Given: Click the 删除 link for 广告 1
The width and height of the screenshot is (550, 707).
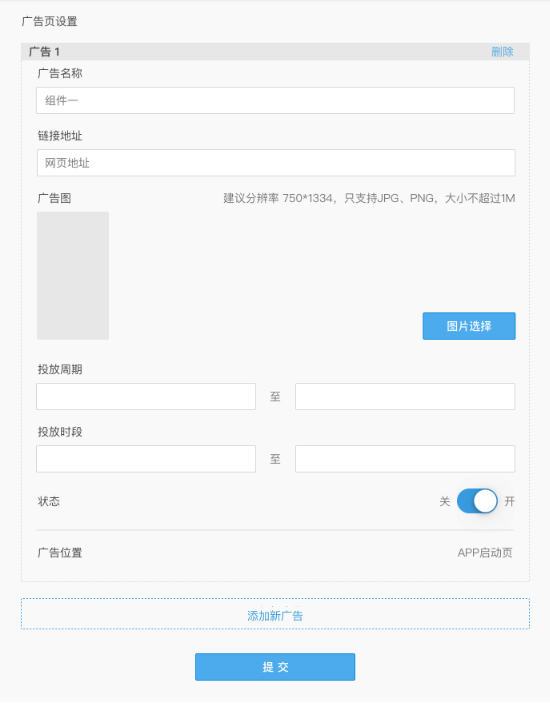Looking at the screenshot, I should [502, 52].
